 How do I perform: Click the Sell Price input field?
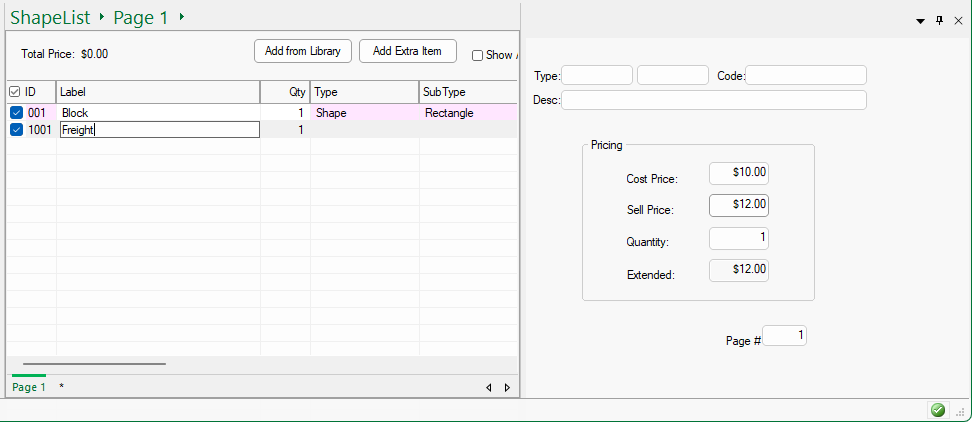coord(738,205)
